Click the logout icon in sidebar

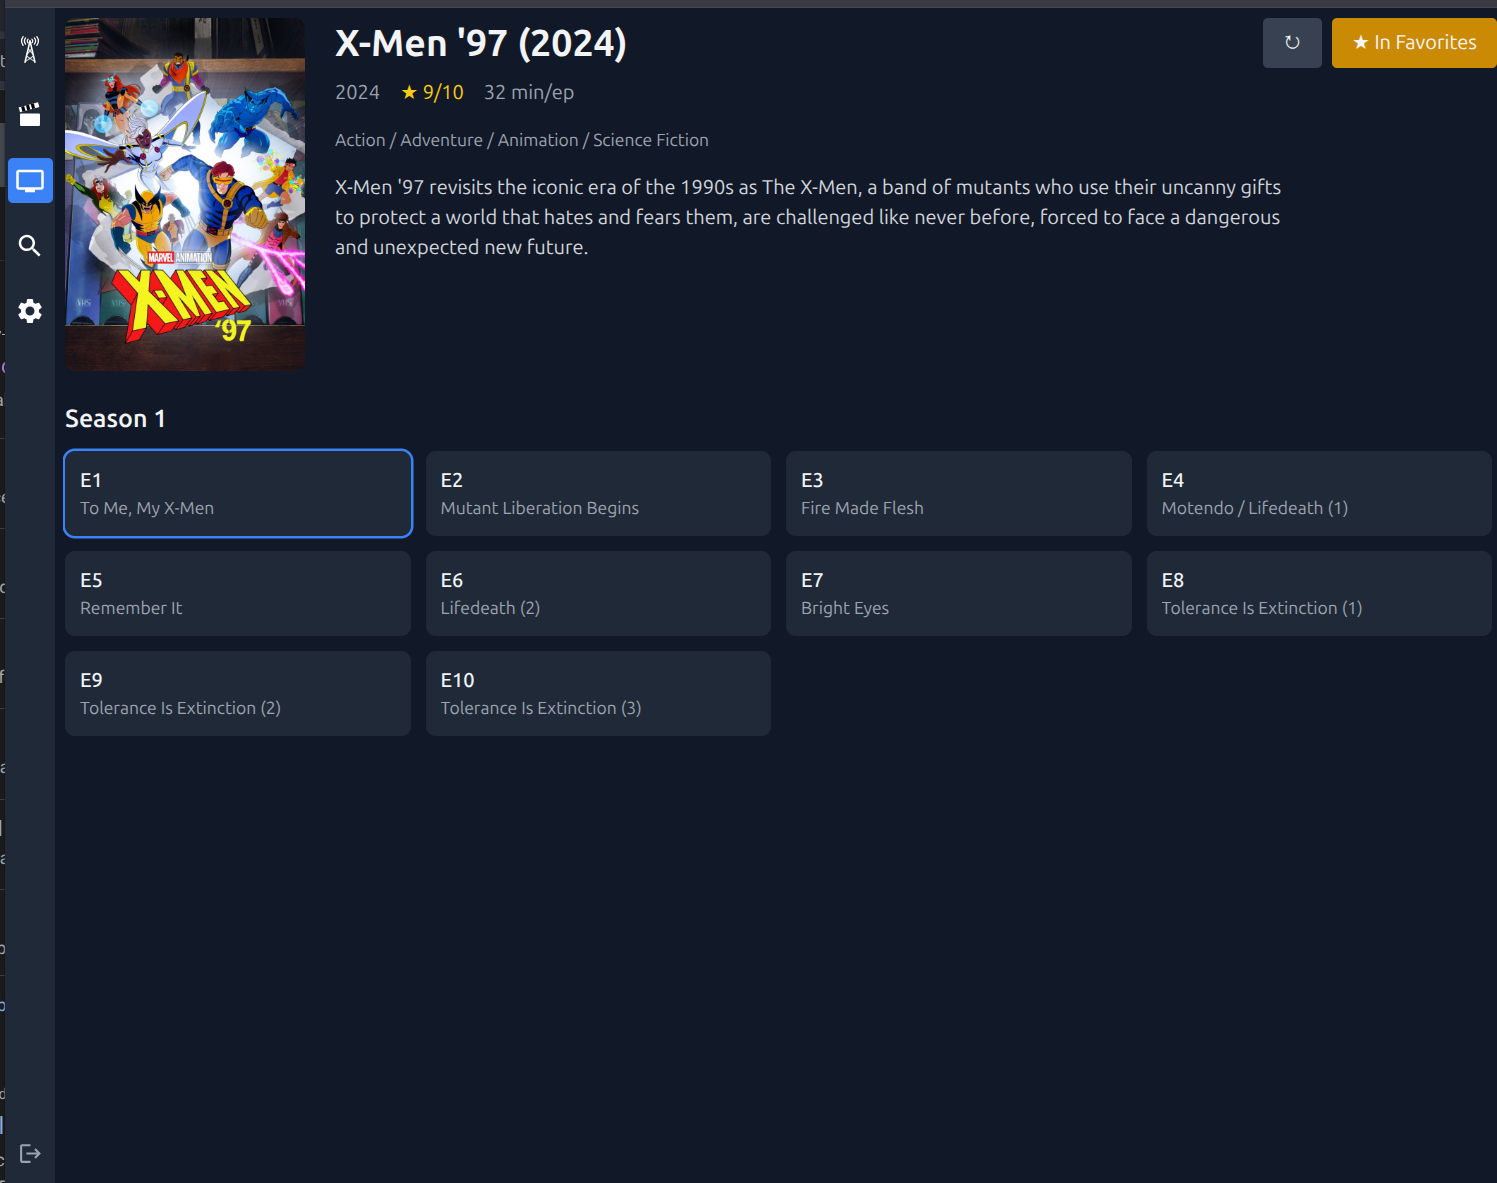[x=30, y=1154]
